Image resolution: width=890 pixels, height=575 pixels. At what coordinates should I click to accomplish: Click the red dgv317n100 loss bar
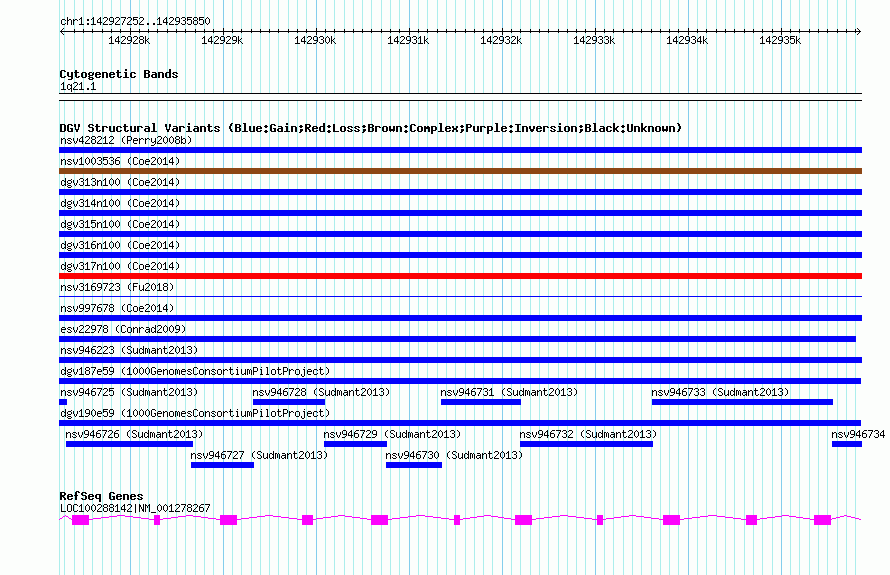pyautogui.click(x=460, y=276)
